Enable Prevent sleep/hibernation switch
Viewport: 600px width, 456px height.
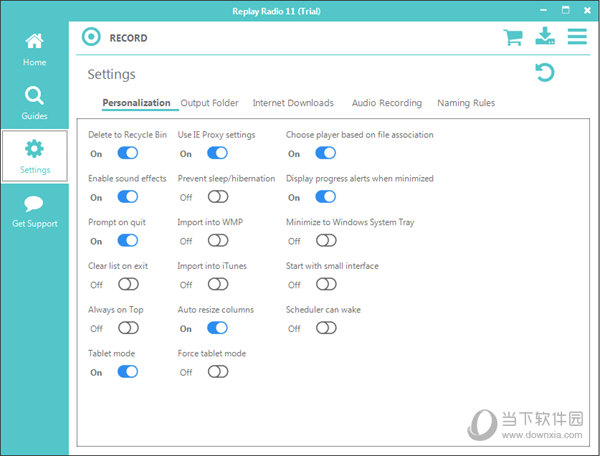point(218,197)
